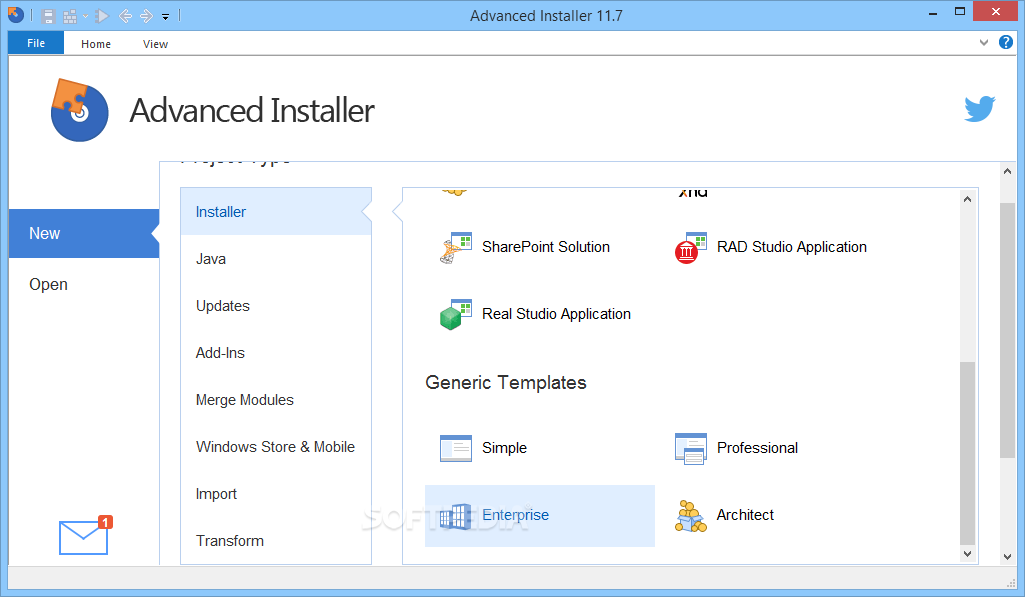Click the Twitter bird icon

pos(979,109)
